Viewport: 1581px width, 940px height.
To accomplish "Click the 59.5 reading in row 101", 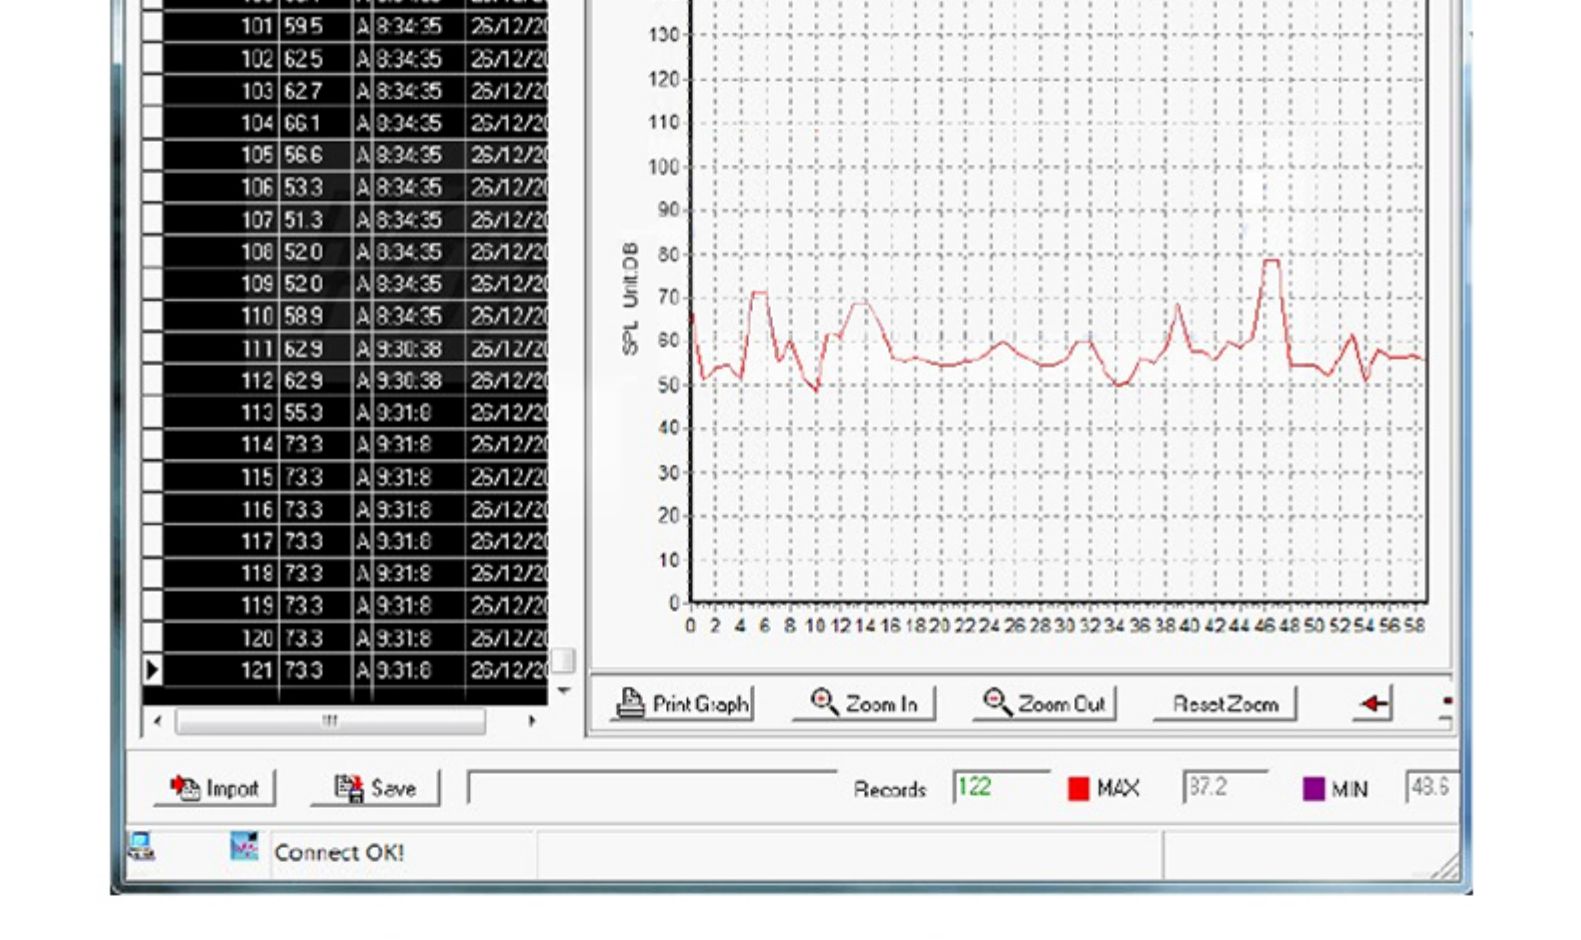I will [x=303, y=27].
